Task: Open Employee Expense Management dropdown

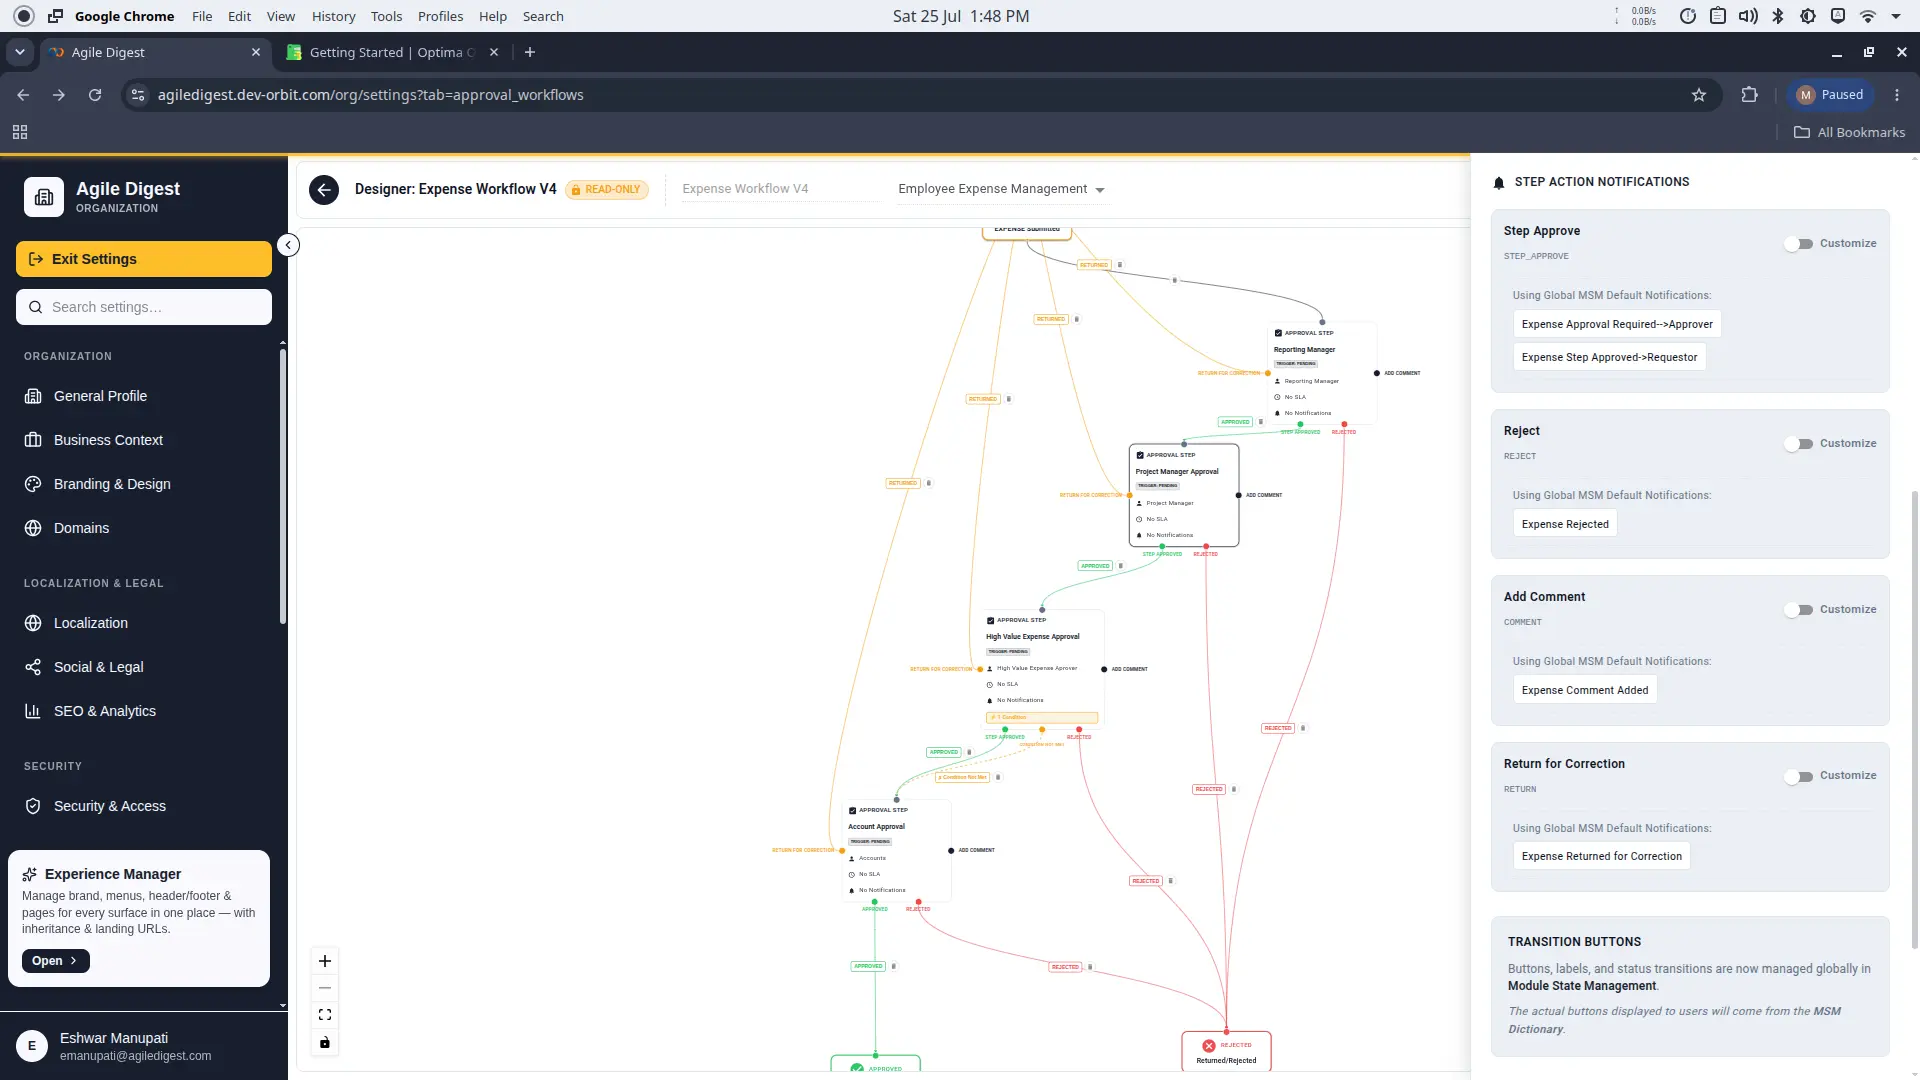Action: (x=1001, y=189)
